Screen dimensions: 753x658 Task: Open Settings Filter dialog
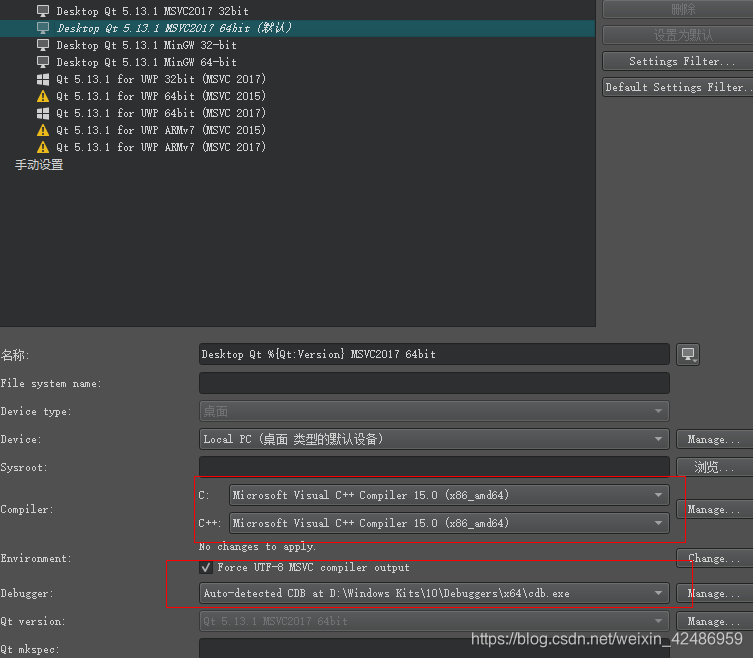tap(678, 61)
